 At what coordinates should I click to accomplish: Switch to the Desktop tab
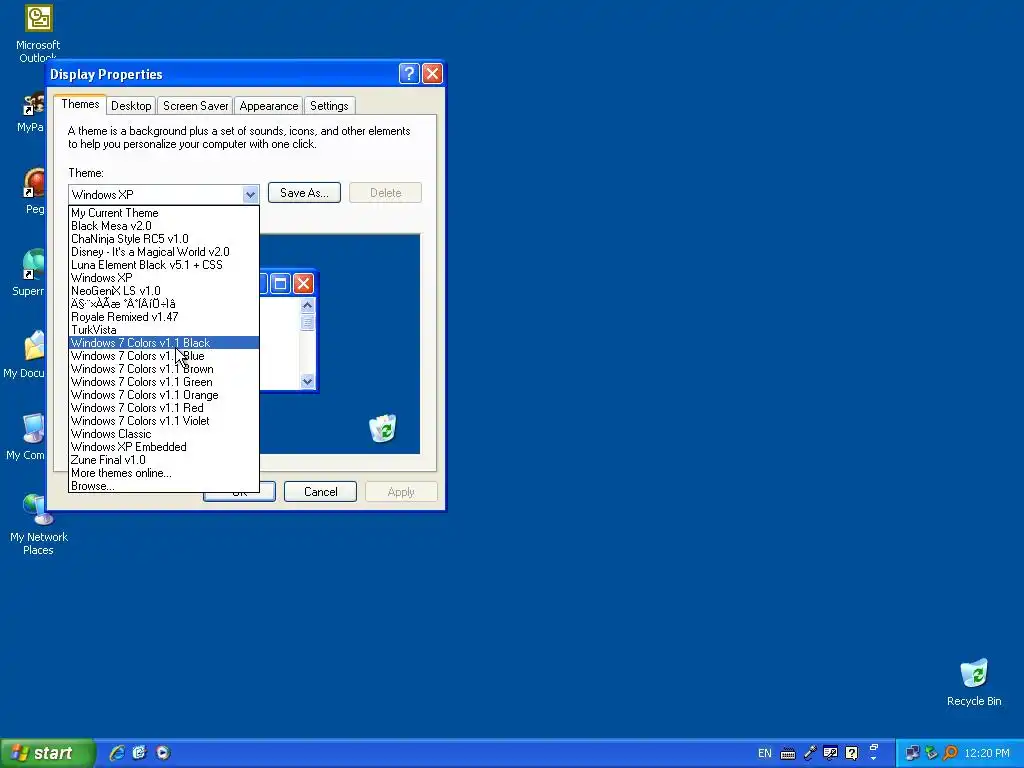(131, 106)
